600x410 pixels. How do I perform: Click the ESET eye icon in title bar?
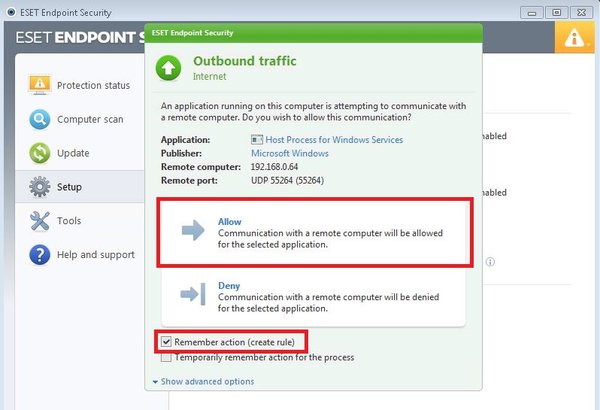click(x=11, y=12)
